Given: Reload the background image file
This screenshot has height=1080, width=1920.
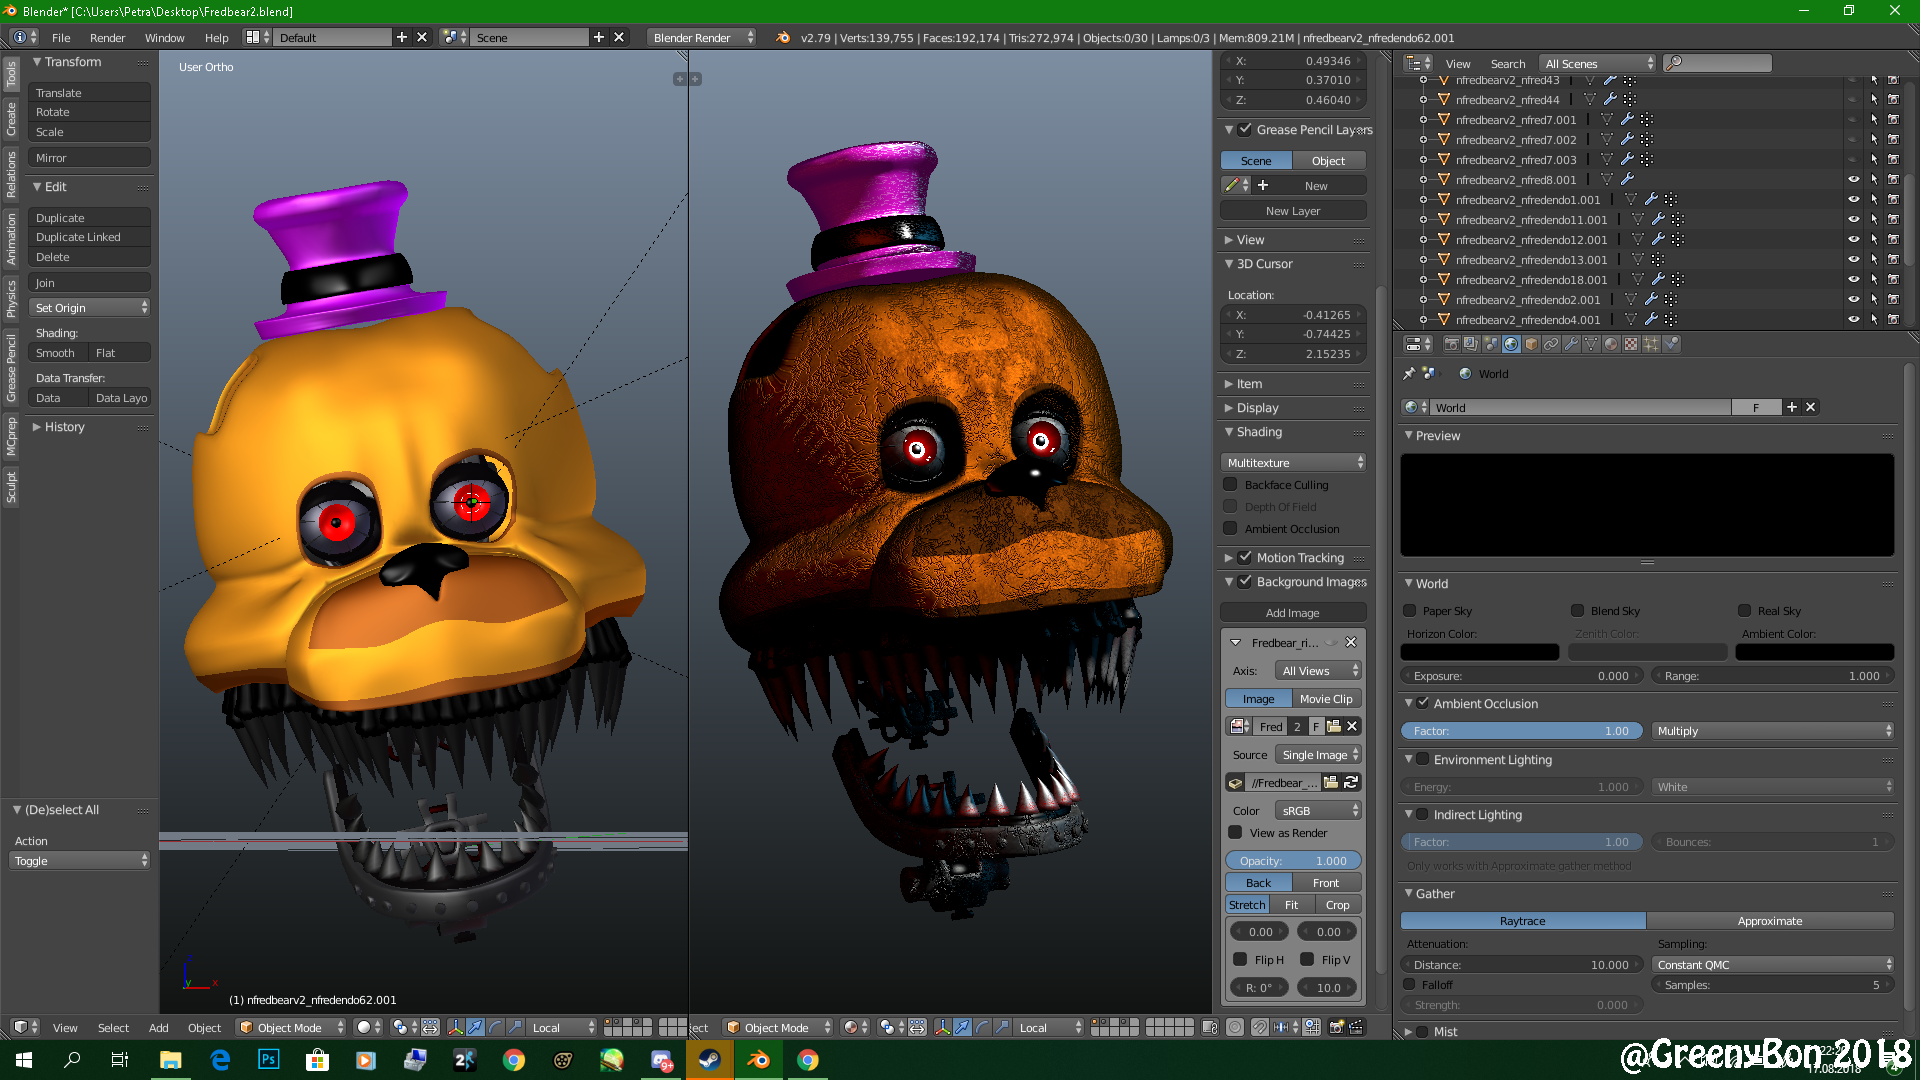Looking at the screenshot, I should pyautogui.click(x=1351, y=783).
